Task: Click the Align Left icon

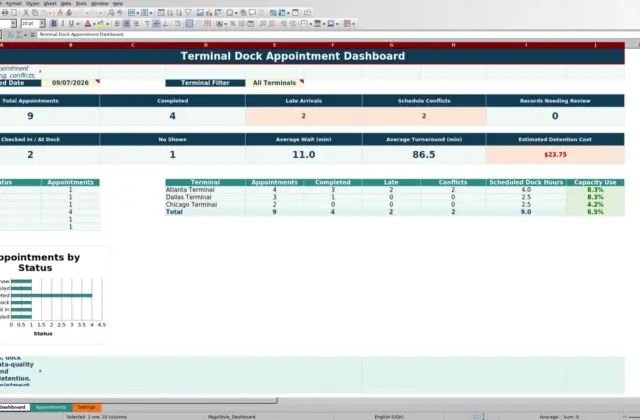Action: click(117, 24)
